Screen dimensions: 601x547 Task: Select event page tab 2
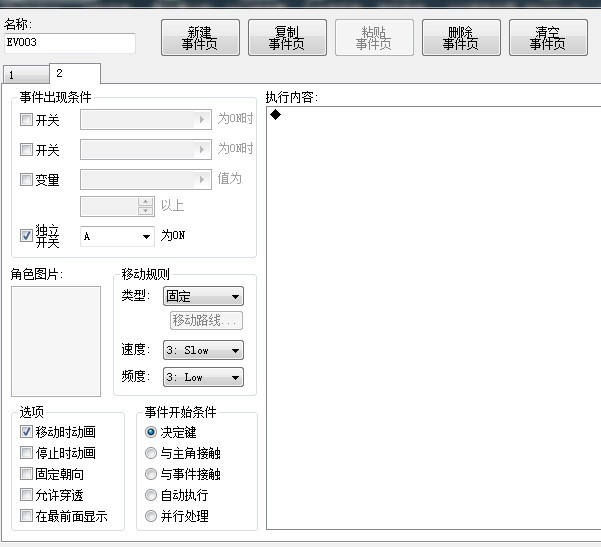[x=75, y=73]
